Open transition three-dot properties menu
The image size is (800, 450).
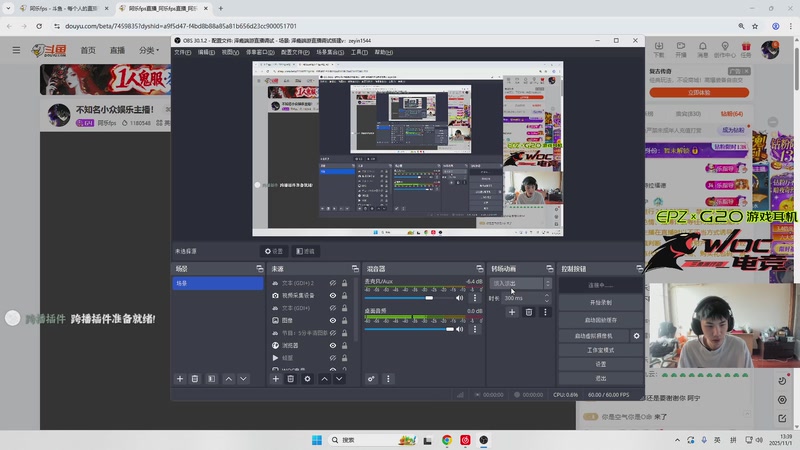pos(545,312)
